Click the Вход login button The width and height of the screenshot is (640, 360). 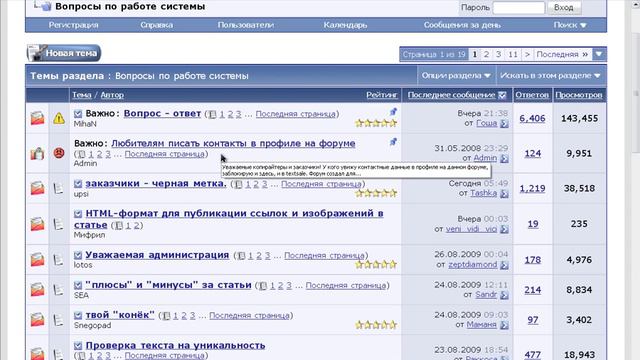[563, 7]
